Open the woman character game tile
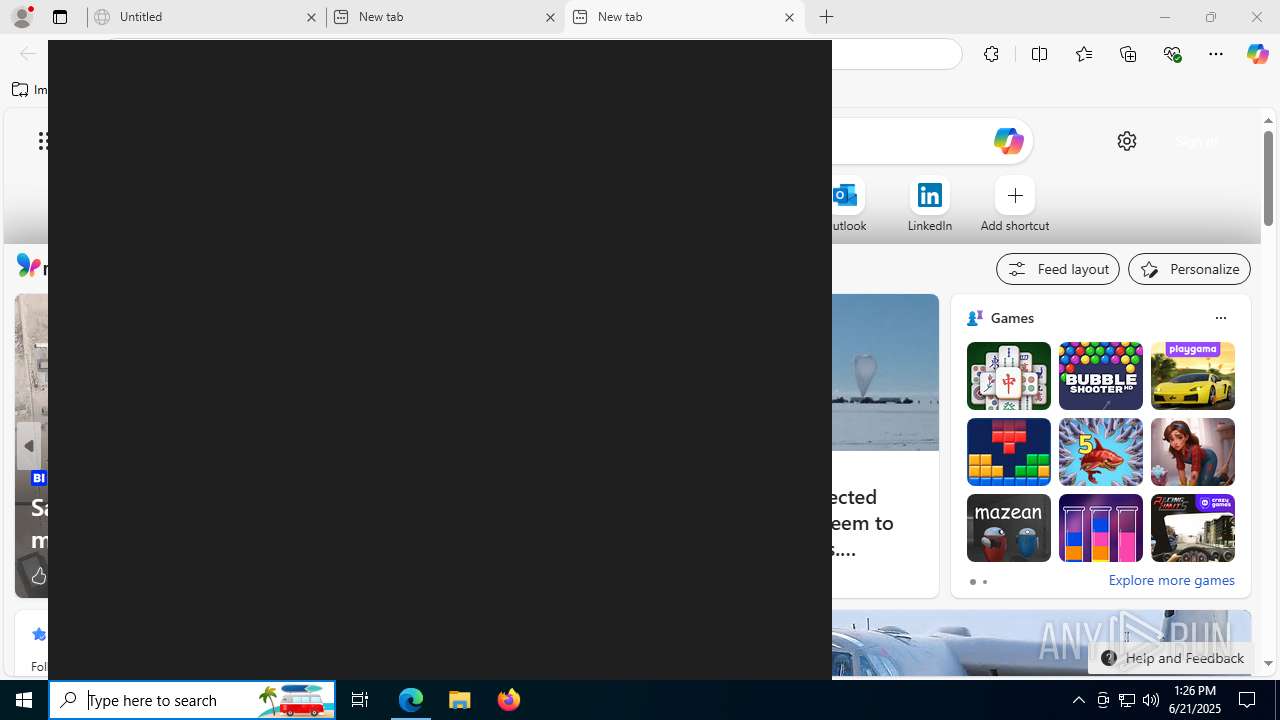The height and width of the screenshot is (720, 1280). pyautogui.click(x=1192, y=452)
